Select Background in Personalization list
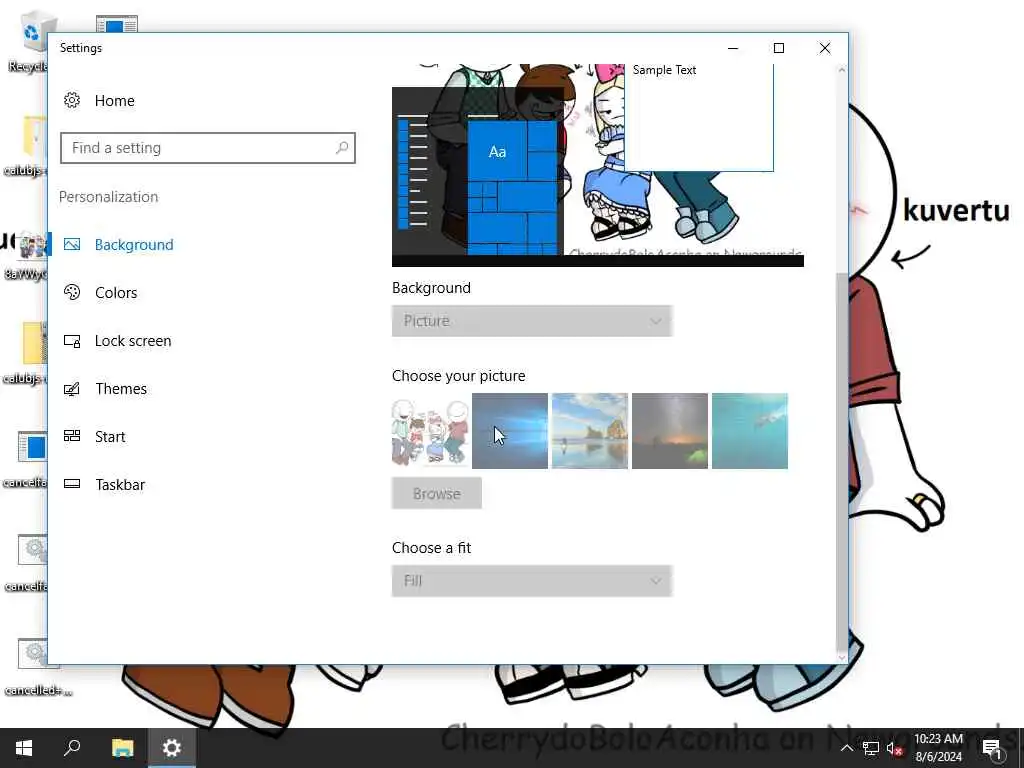Viewport: 1024px width, 768px height. tap(134, 244)
